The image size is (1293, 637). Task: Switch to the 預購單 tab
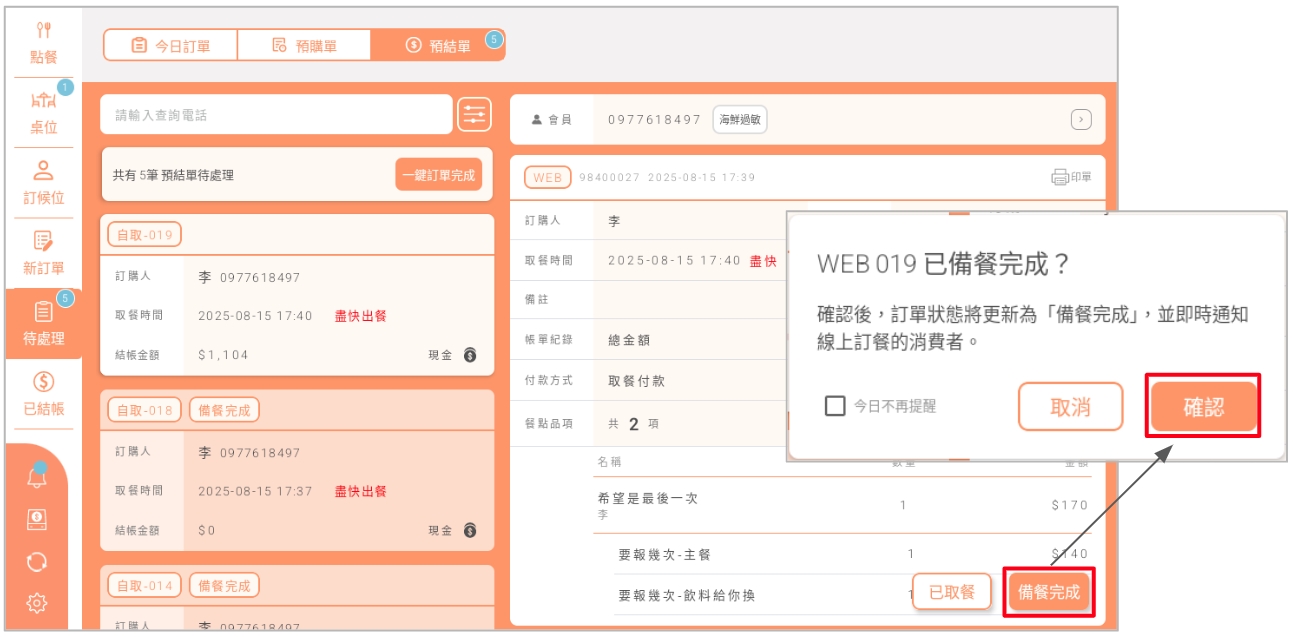[304, 45]
